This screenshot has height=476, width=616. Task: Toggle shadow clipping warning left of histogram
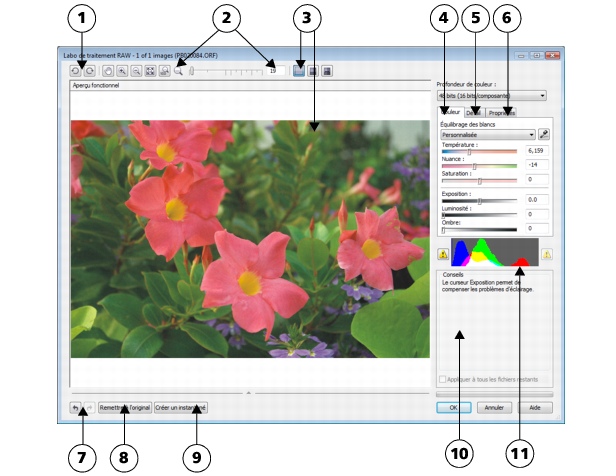pyautogui.click(x=443, y=254)
